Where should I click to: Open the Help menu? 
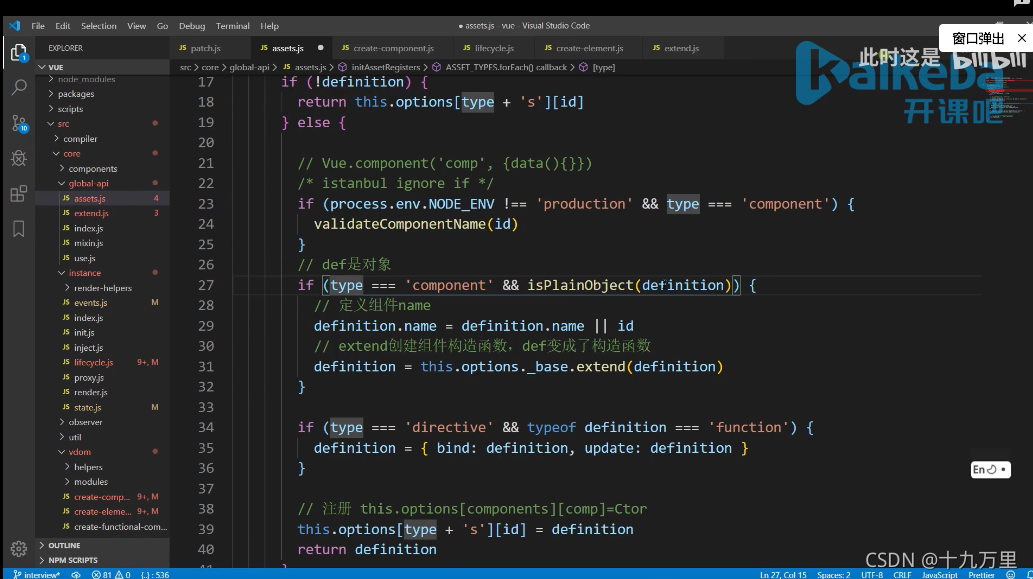pyautogui.click(x=269, y=26)
